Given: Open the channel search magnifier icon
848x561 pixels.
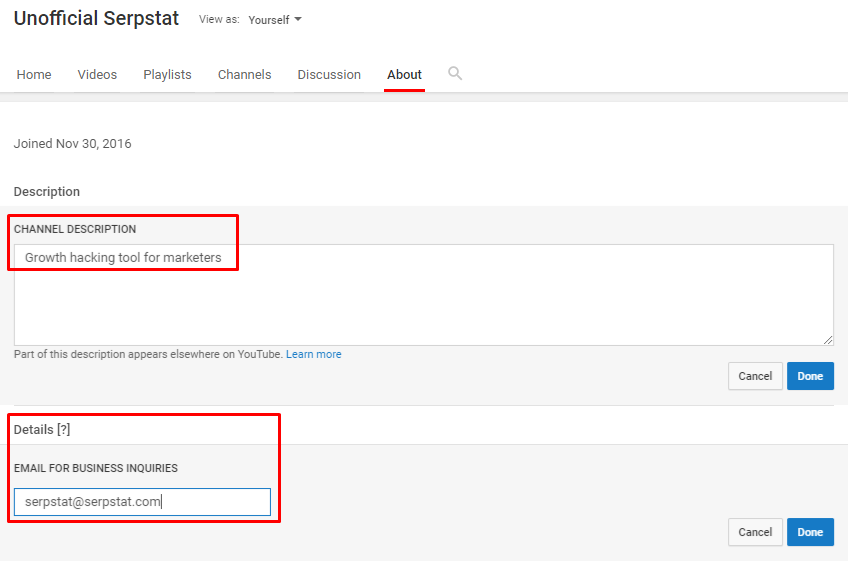Looking at the screenshot, I should point(455,74).
